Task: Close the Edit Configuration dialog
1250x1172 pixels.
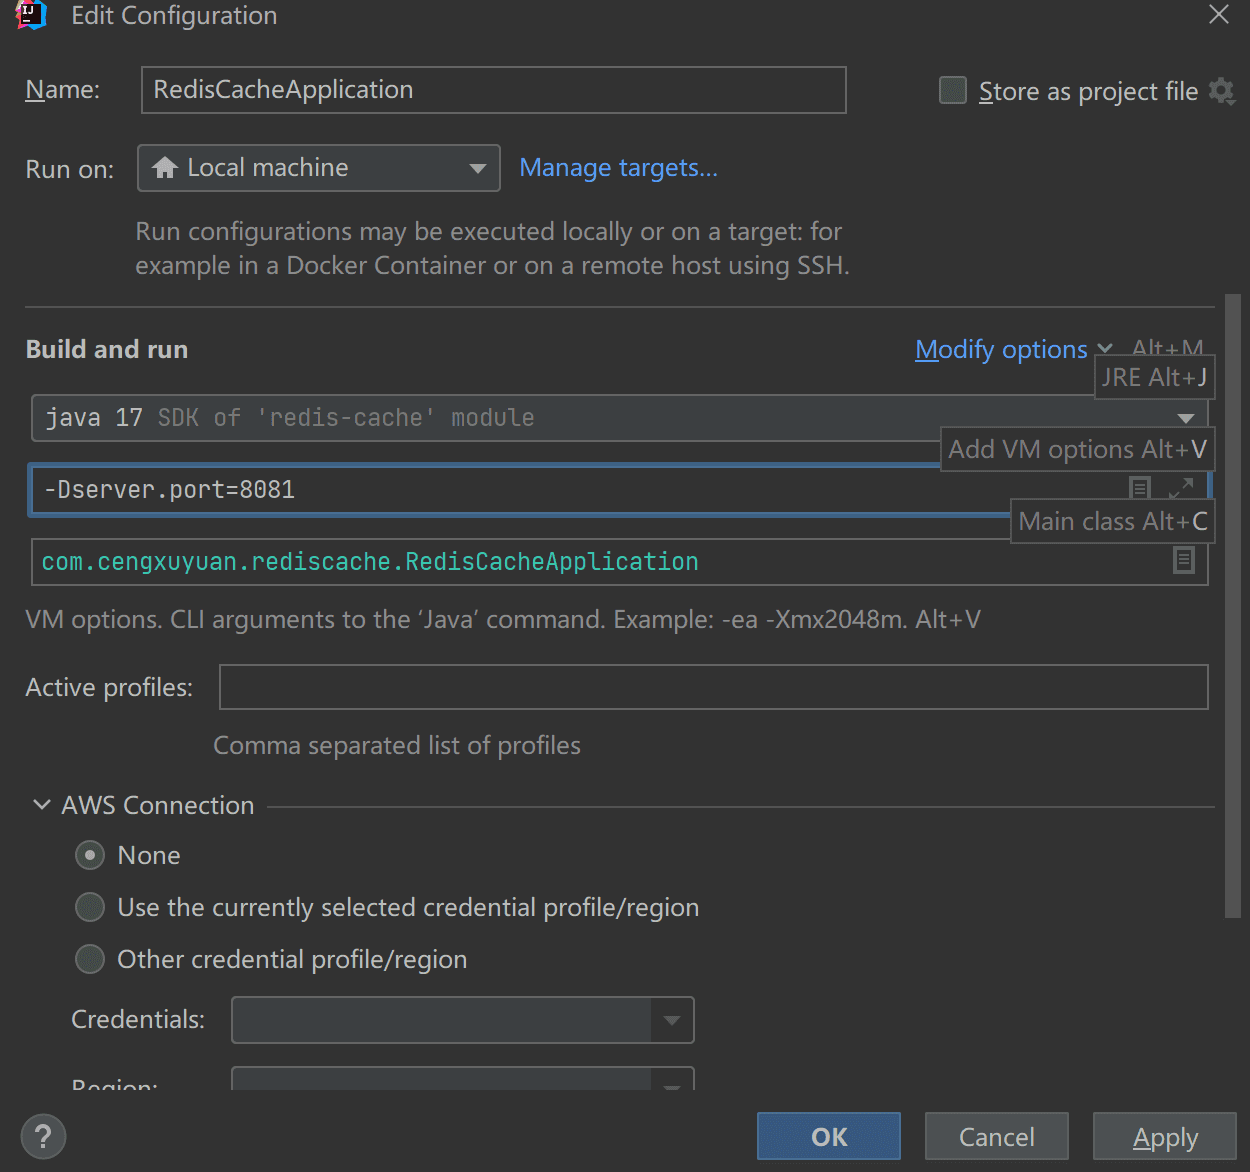Action: pyautogui.click(x=1219, y=15)
